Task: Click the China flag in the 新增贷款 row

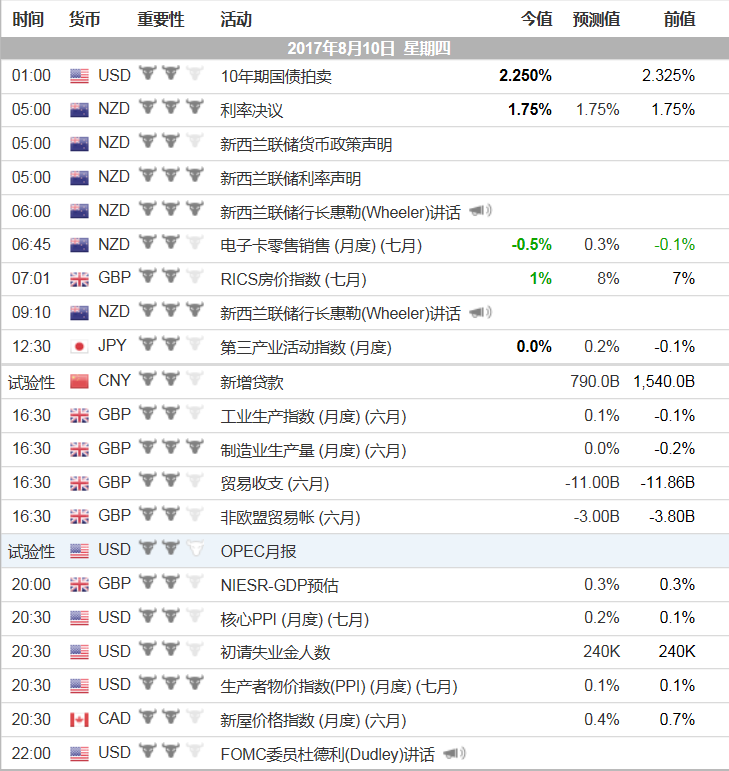Action: [79, 381]
